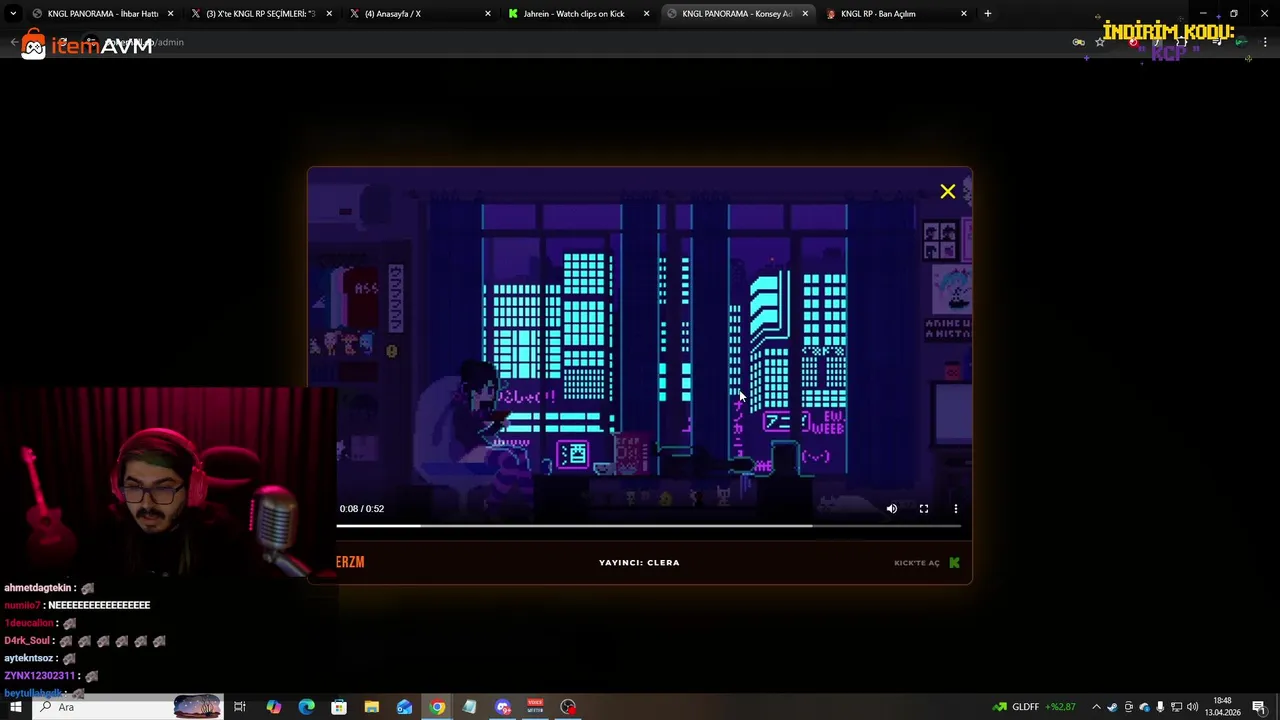
Task: Click the YAYINCI: CLERA label
Action: pyautogui.click(x=639, y=563)
